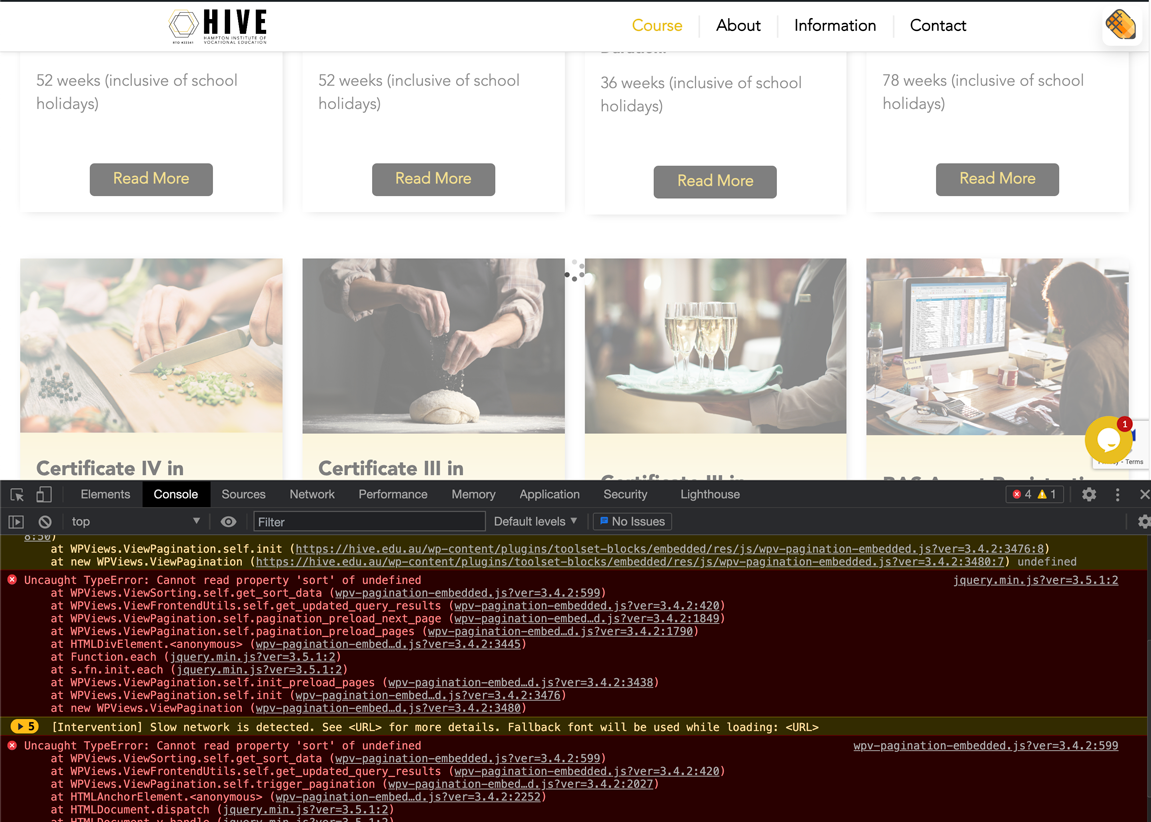Click the No Issues button
This screenshot has height=822, width=1151.
pos(632,522)
